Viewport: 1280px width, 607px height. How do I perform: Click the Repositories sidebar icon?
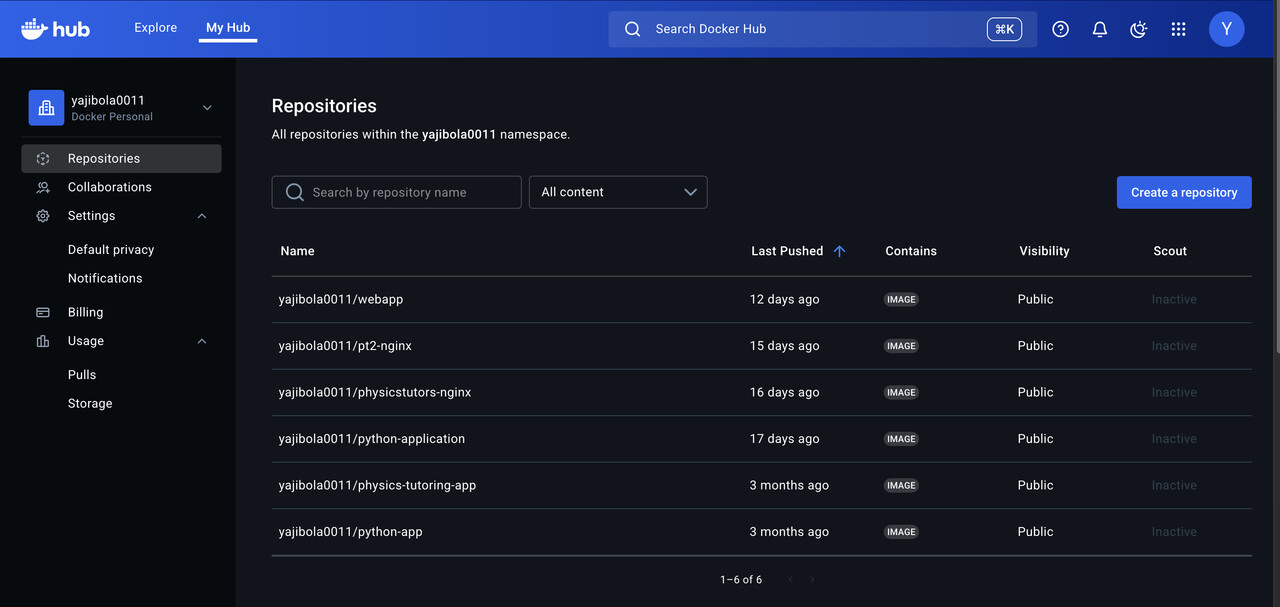(x=43, y=159)
